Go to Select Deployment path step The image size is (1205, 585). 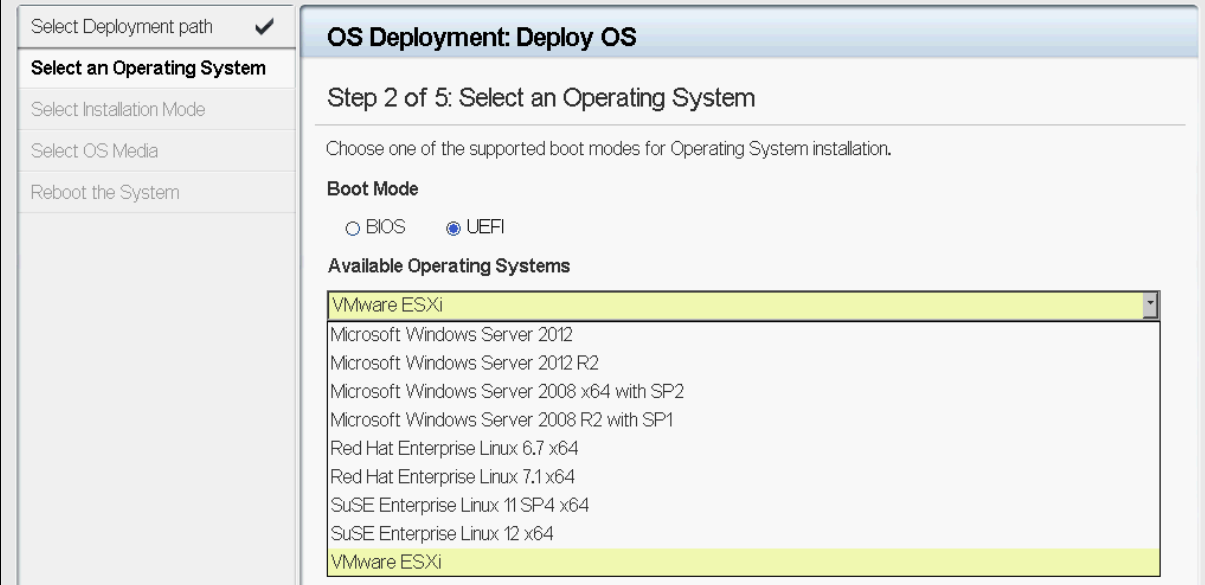[x=157, y=27]
